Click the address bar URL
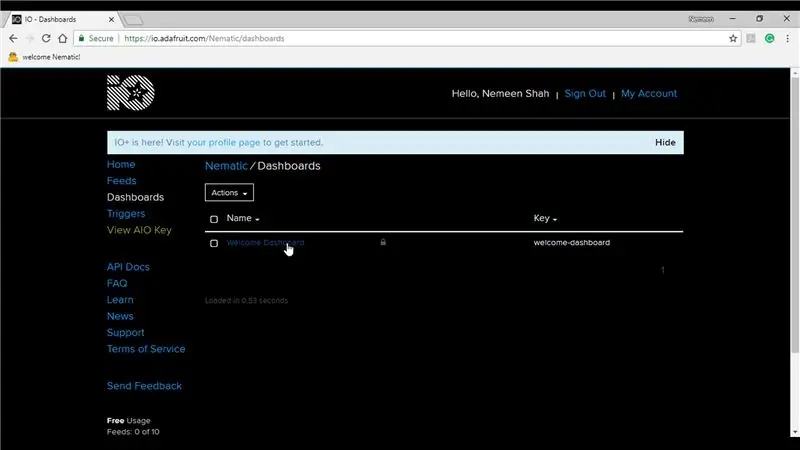 coord(204,38)
